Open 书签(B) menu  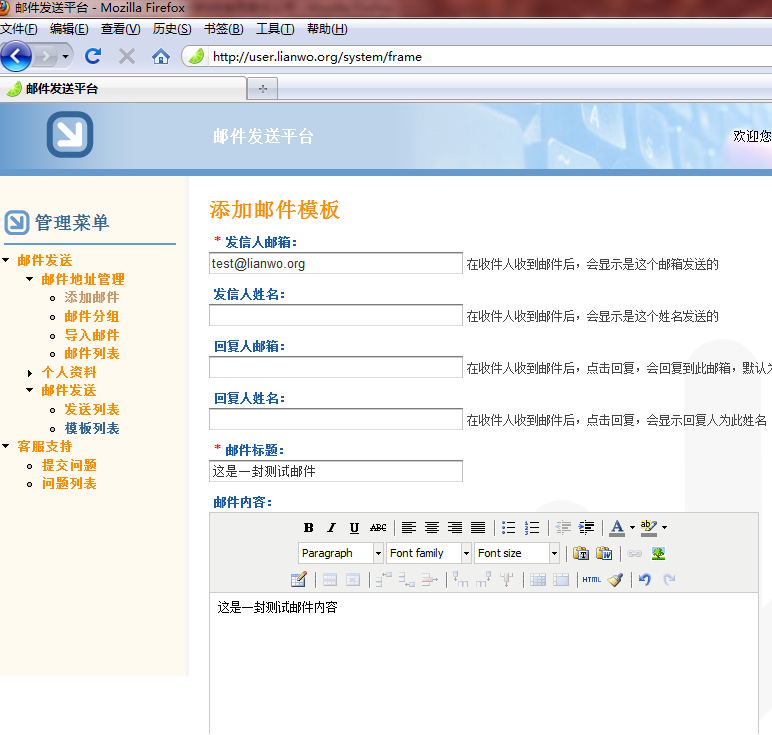224,29
